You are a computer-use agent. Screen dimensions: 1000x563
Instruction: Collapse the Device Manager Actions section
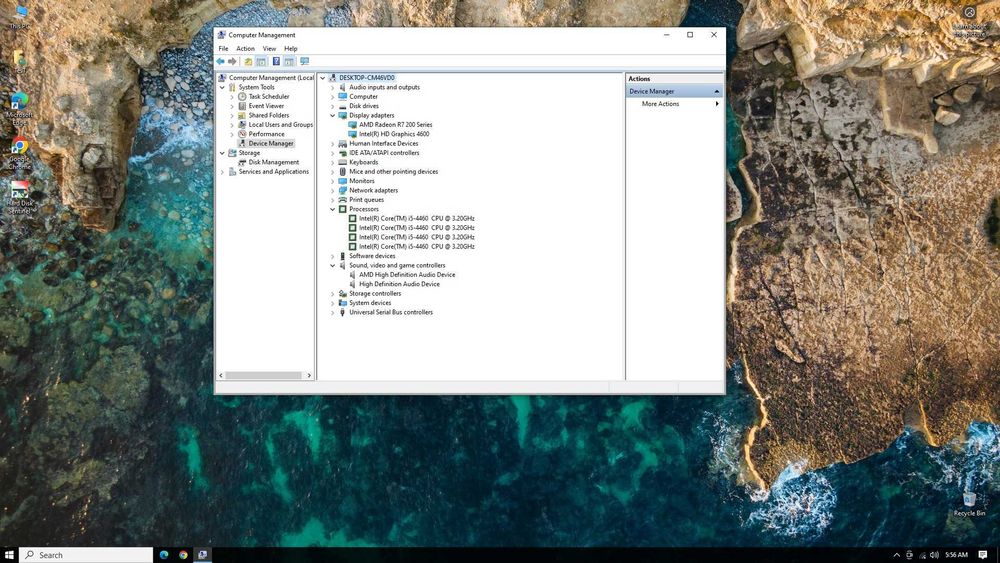coord(716,91)
